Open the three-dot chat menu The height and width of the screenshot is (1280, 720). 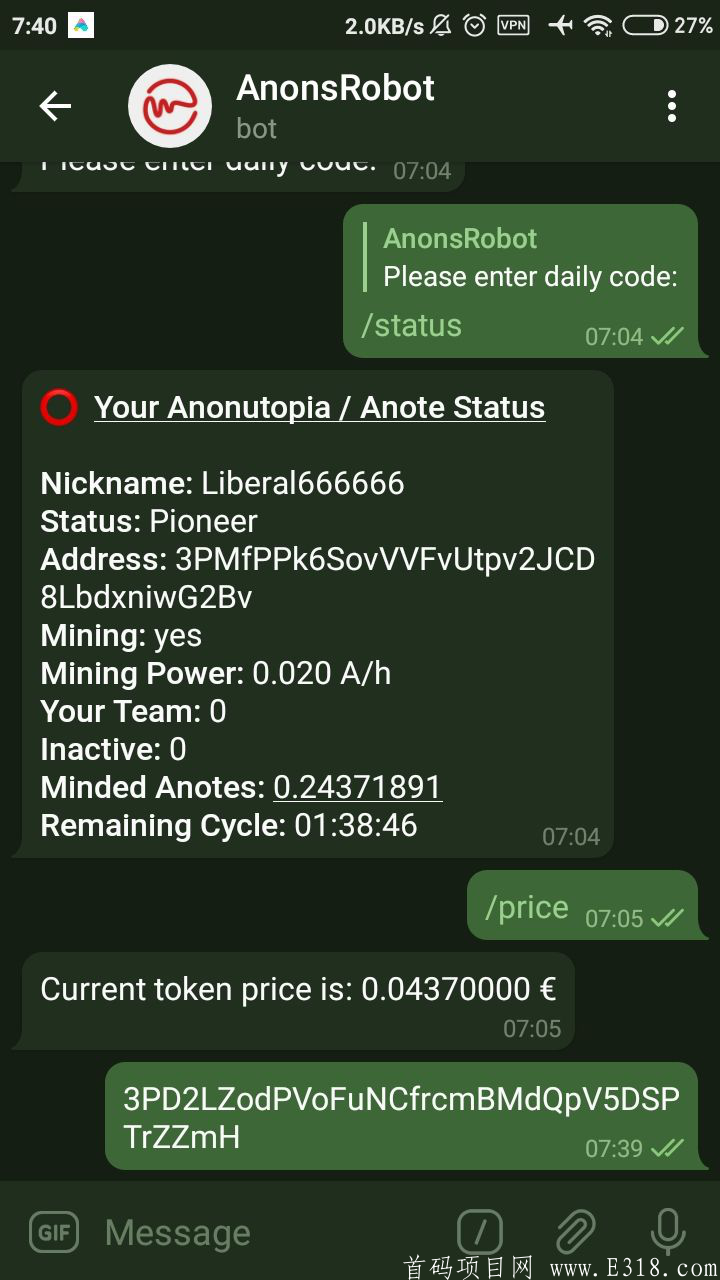click(x=672, y=106)
